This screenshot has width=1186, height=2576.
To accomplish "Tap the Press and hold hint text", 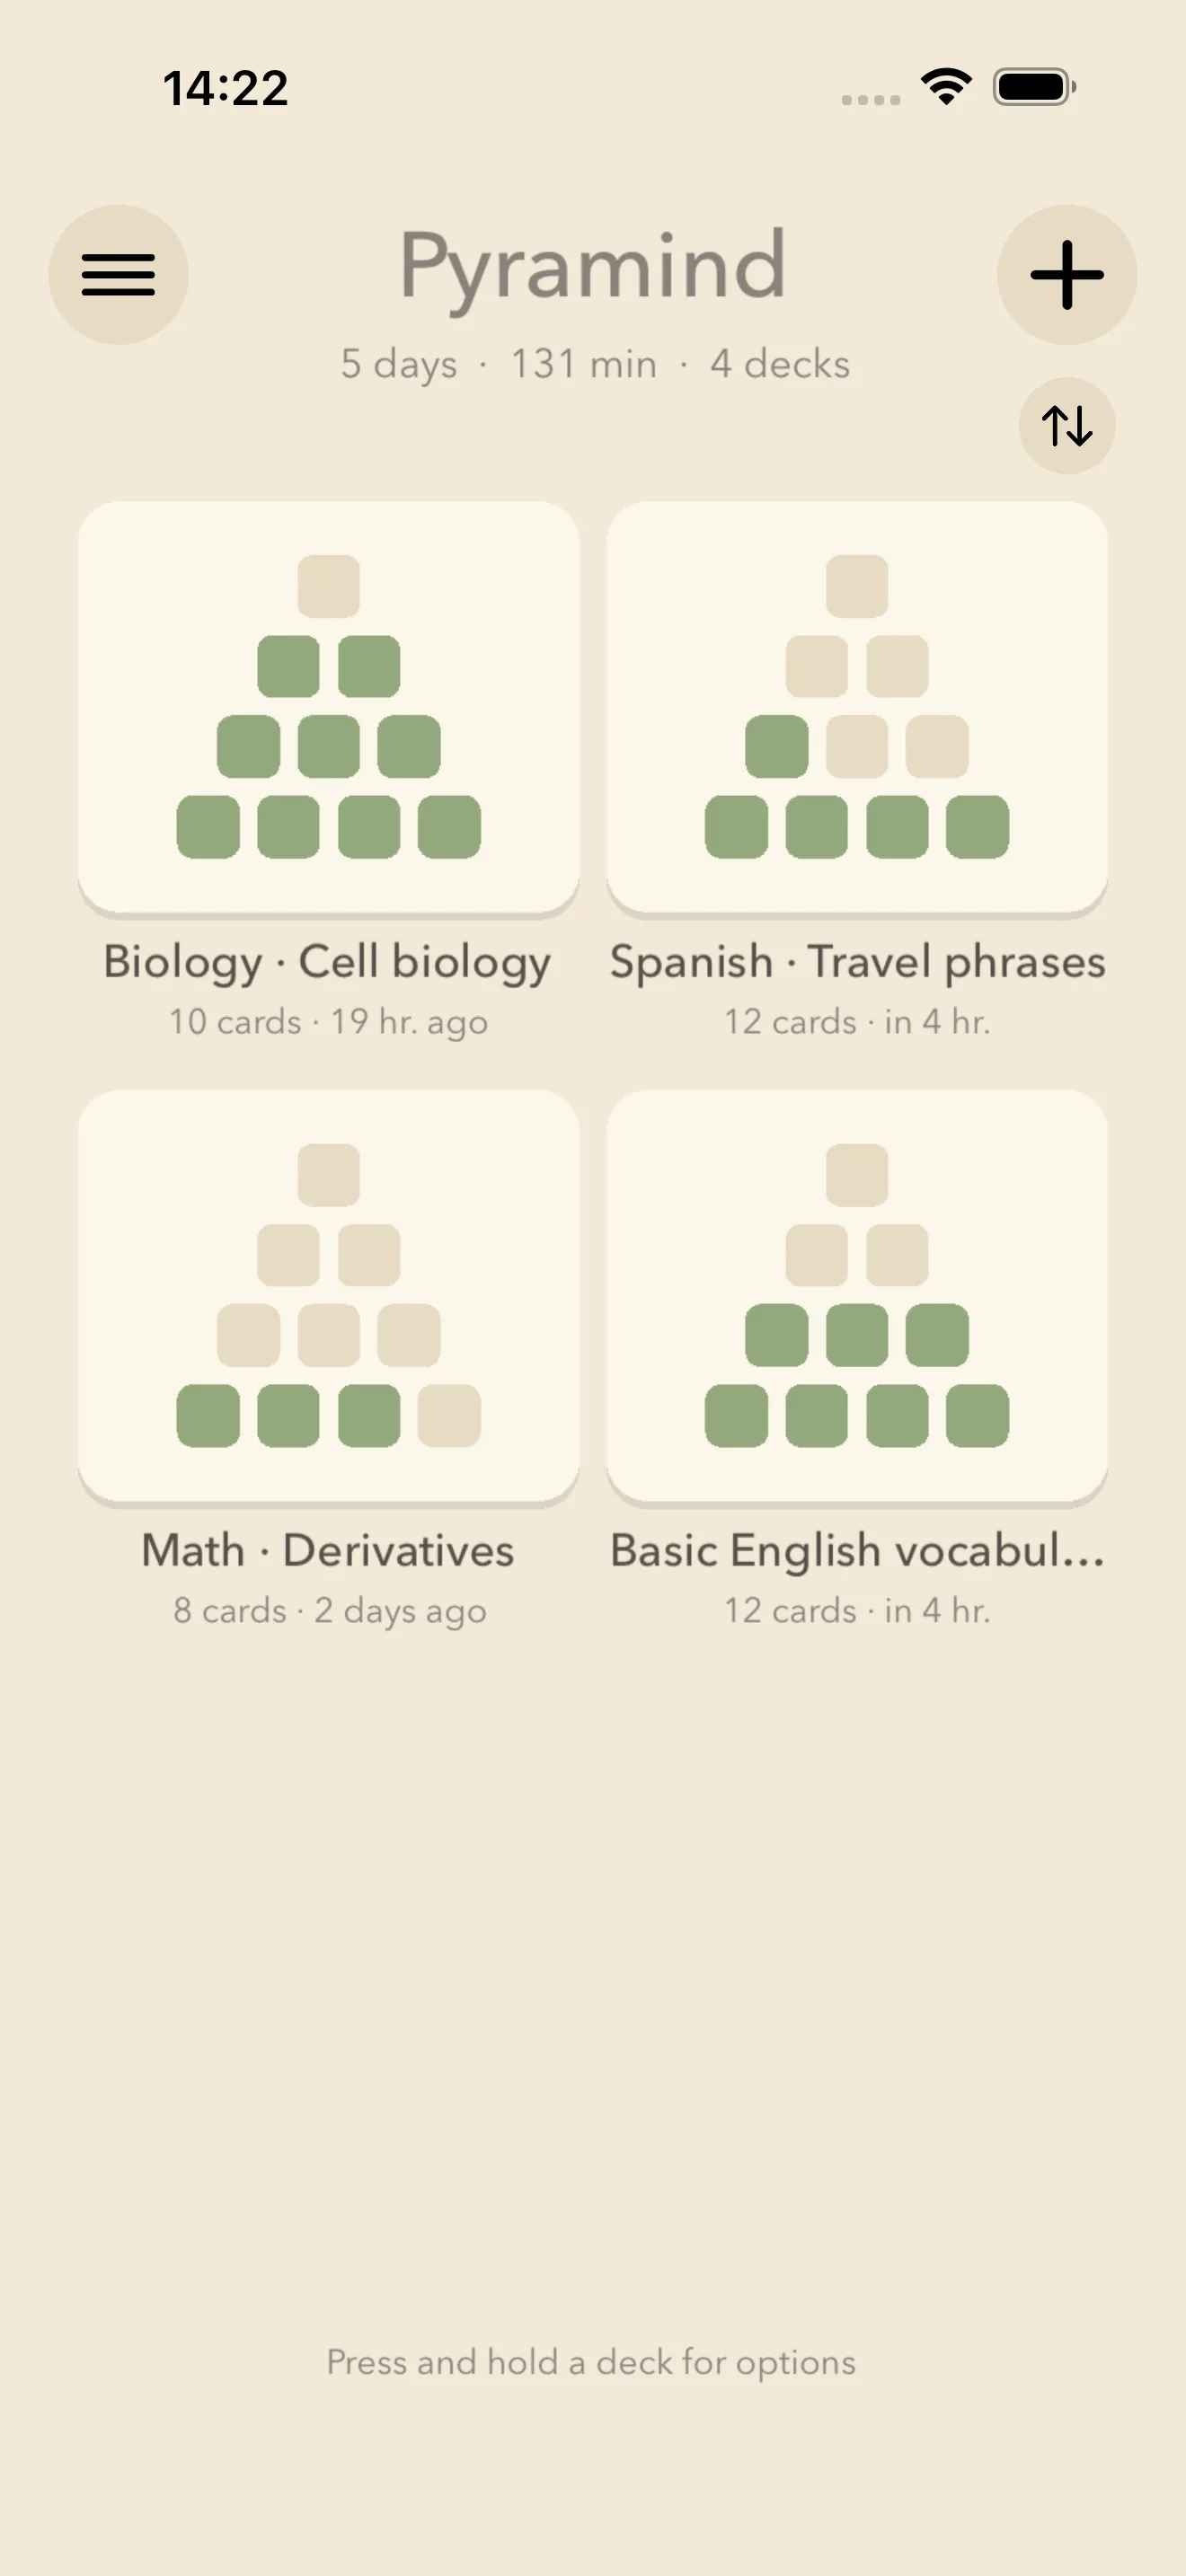I will (591, 2363).
